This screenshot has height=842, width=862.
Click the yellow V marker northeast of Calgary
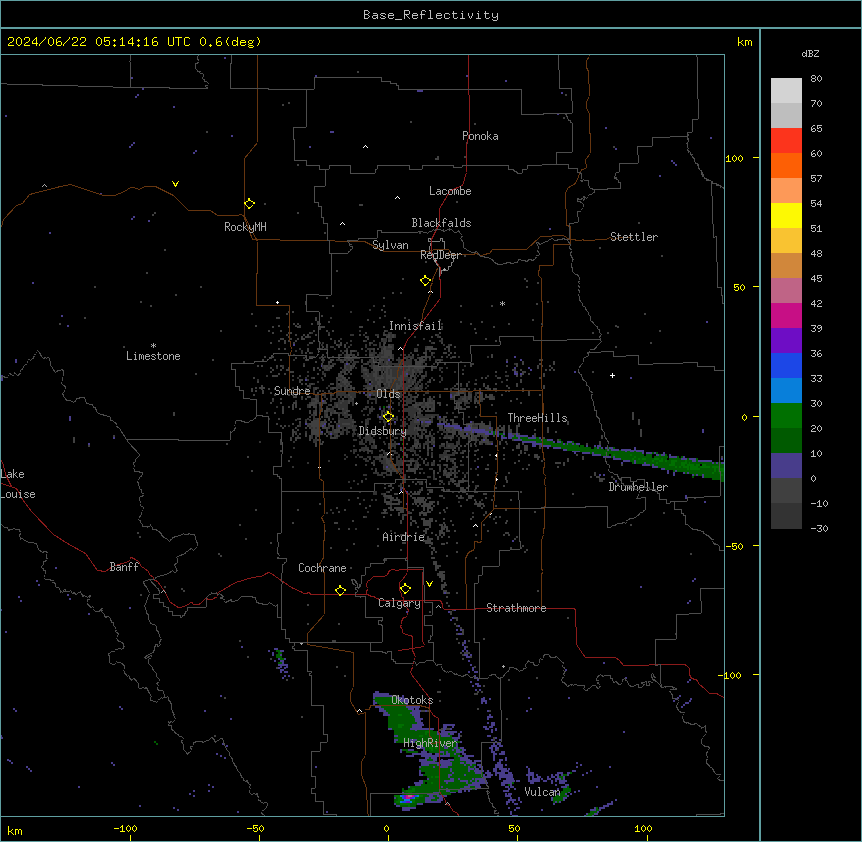click(x=429, y=584)
